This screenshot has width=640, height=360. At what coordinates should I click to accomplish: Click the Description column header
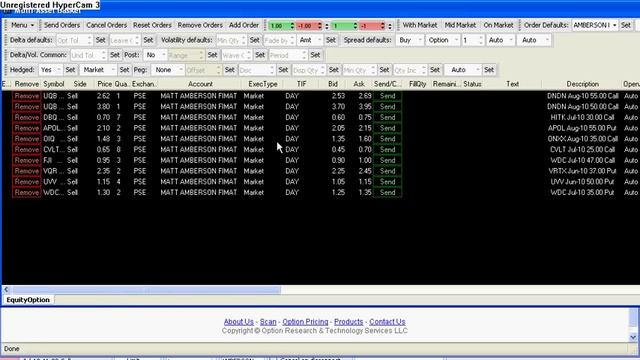[x=582, y=84]
